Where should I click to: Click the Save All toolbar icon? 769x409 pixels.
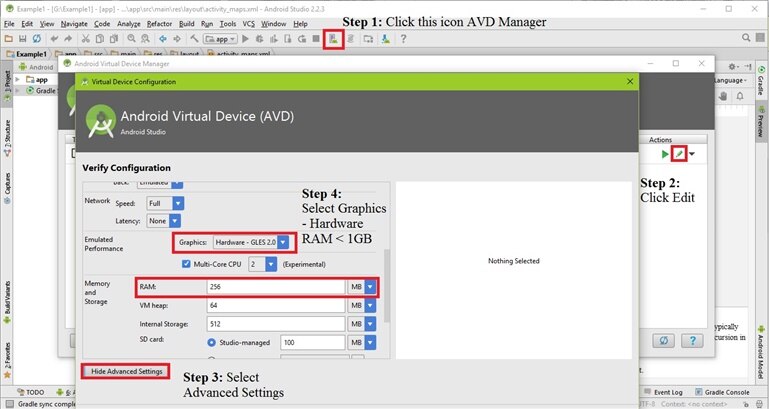point(23,39)
